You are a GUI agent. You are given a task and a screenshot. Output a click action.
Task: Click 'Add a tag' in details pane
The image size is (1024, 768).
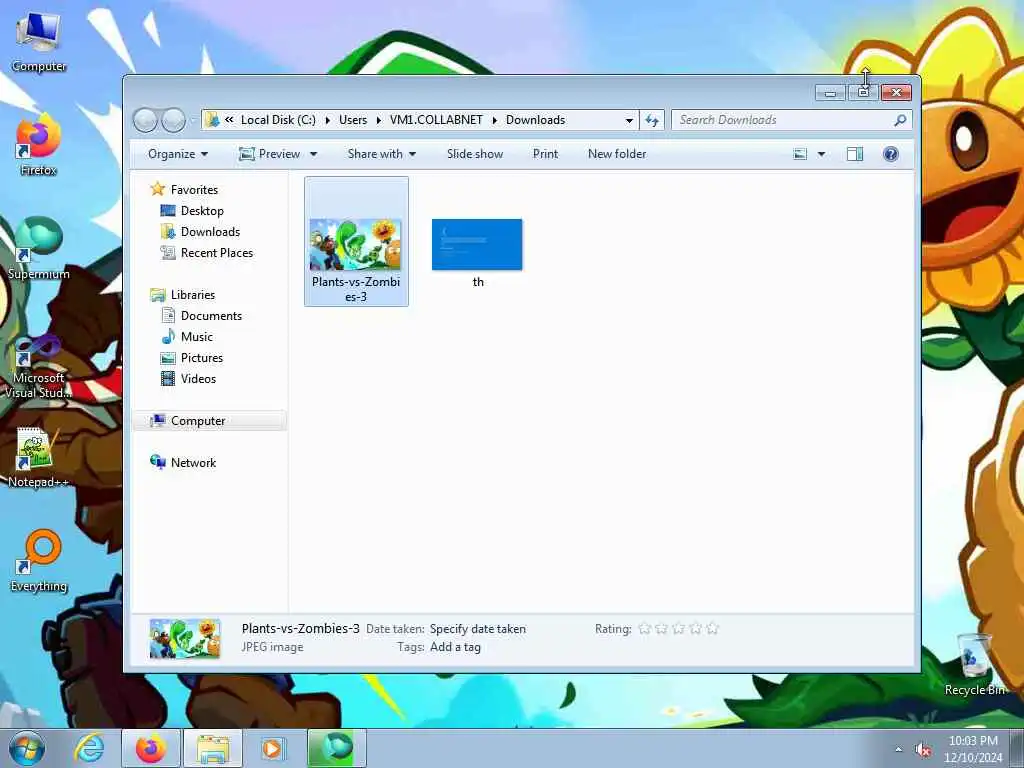point(455,647)
